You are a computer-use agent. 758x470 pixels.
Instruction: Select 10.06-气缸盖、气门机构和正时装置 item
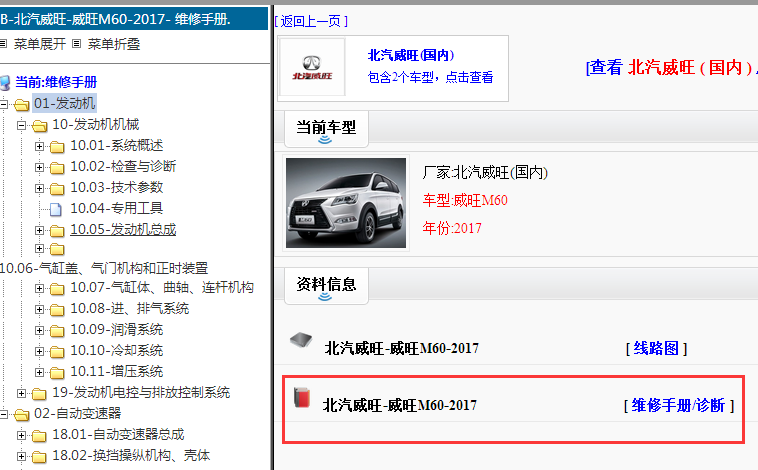104,268
